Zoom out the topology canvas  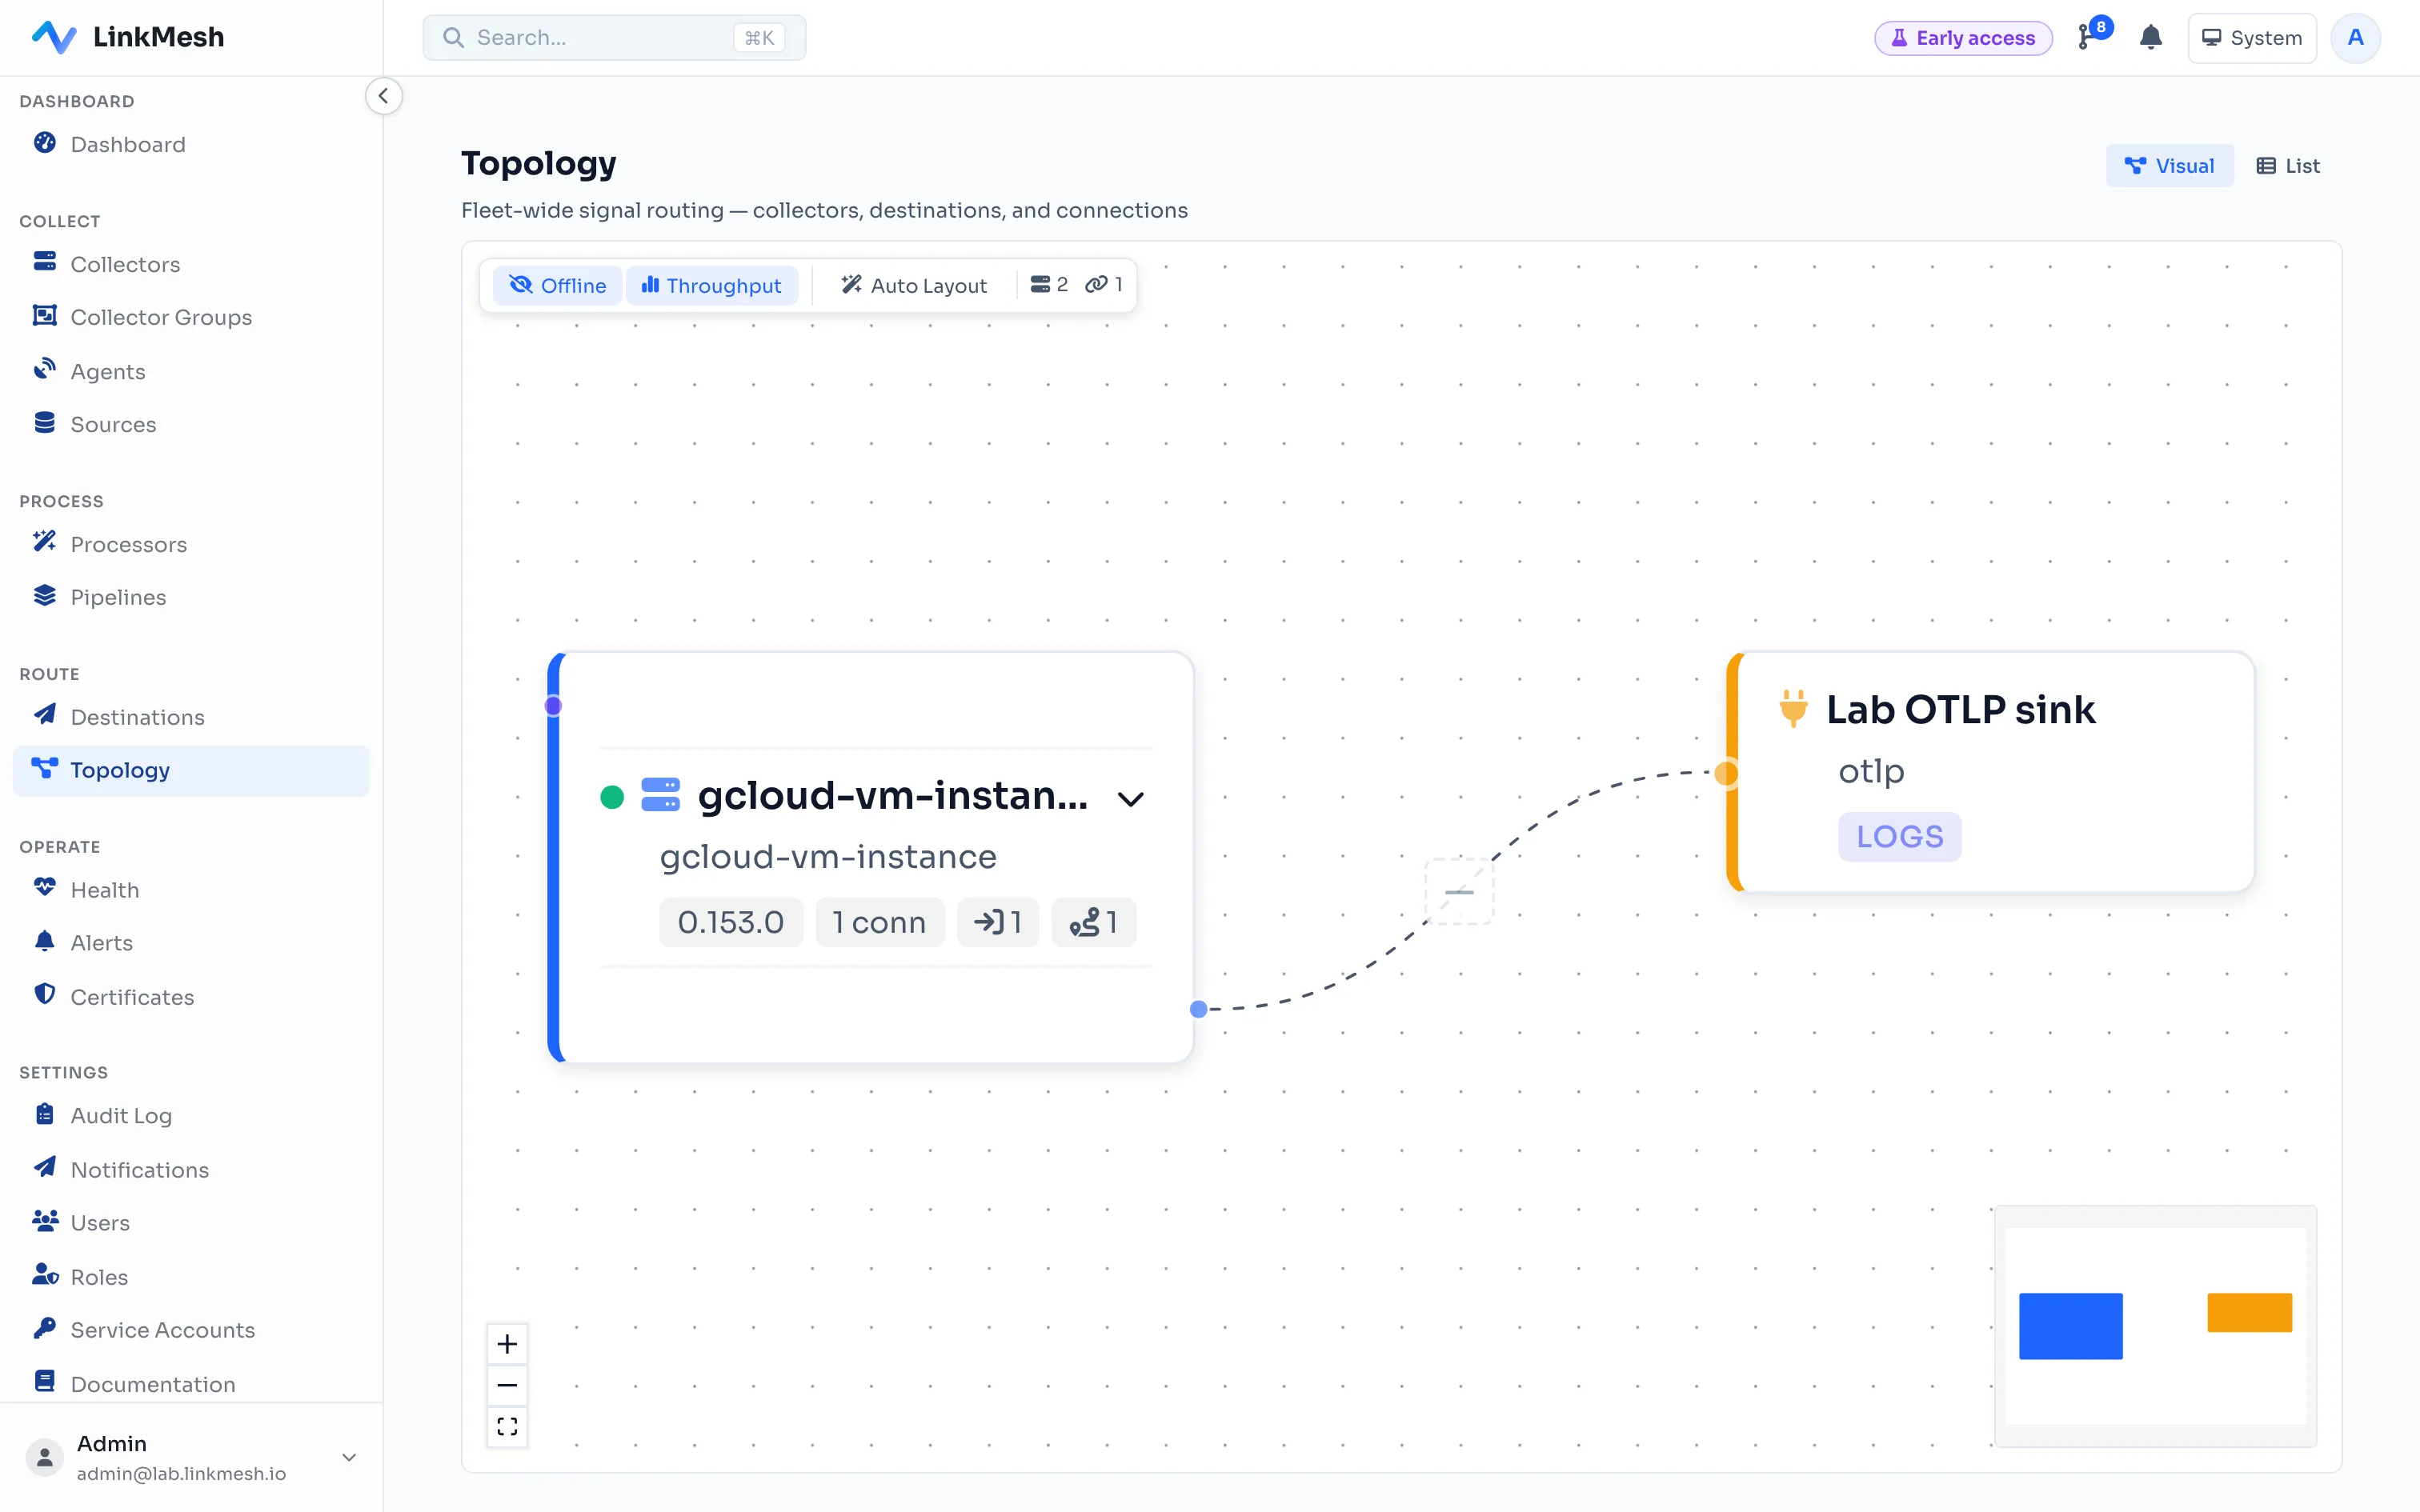507,1385
